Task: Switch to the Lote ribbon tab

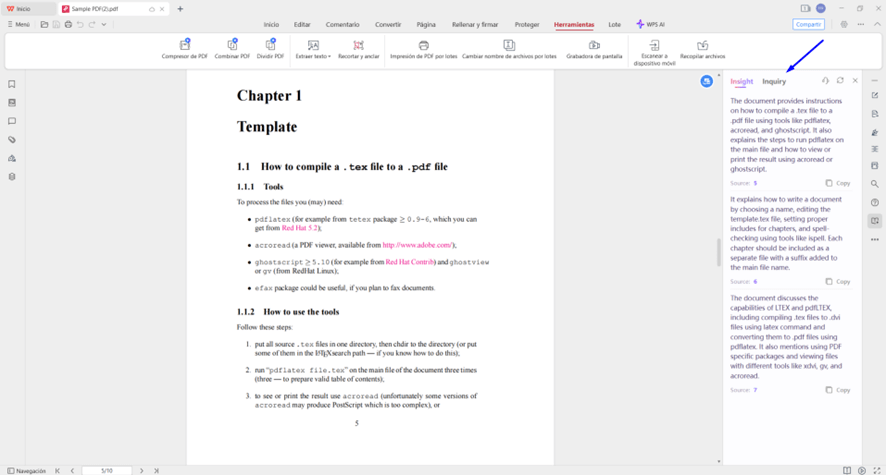Action: [614, 24]
